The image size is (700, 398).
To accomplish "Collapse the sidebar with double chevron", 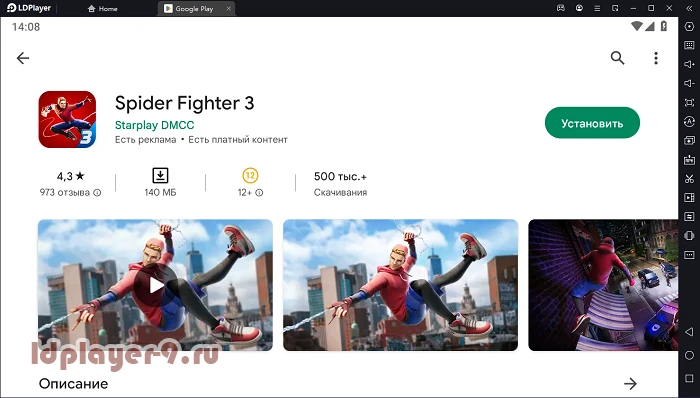I will click(x=689, y=8).
